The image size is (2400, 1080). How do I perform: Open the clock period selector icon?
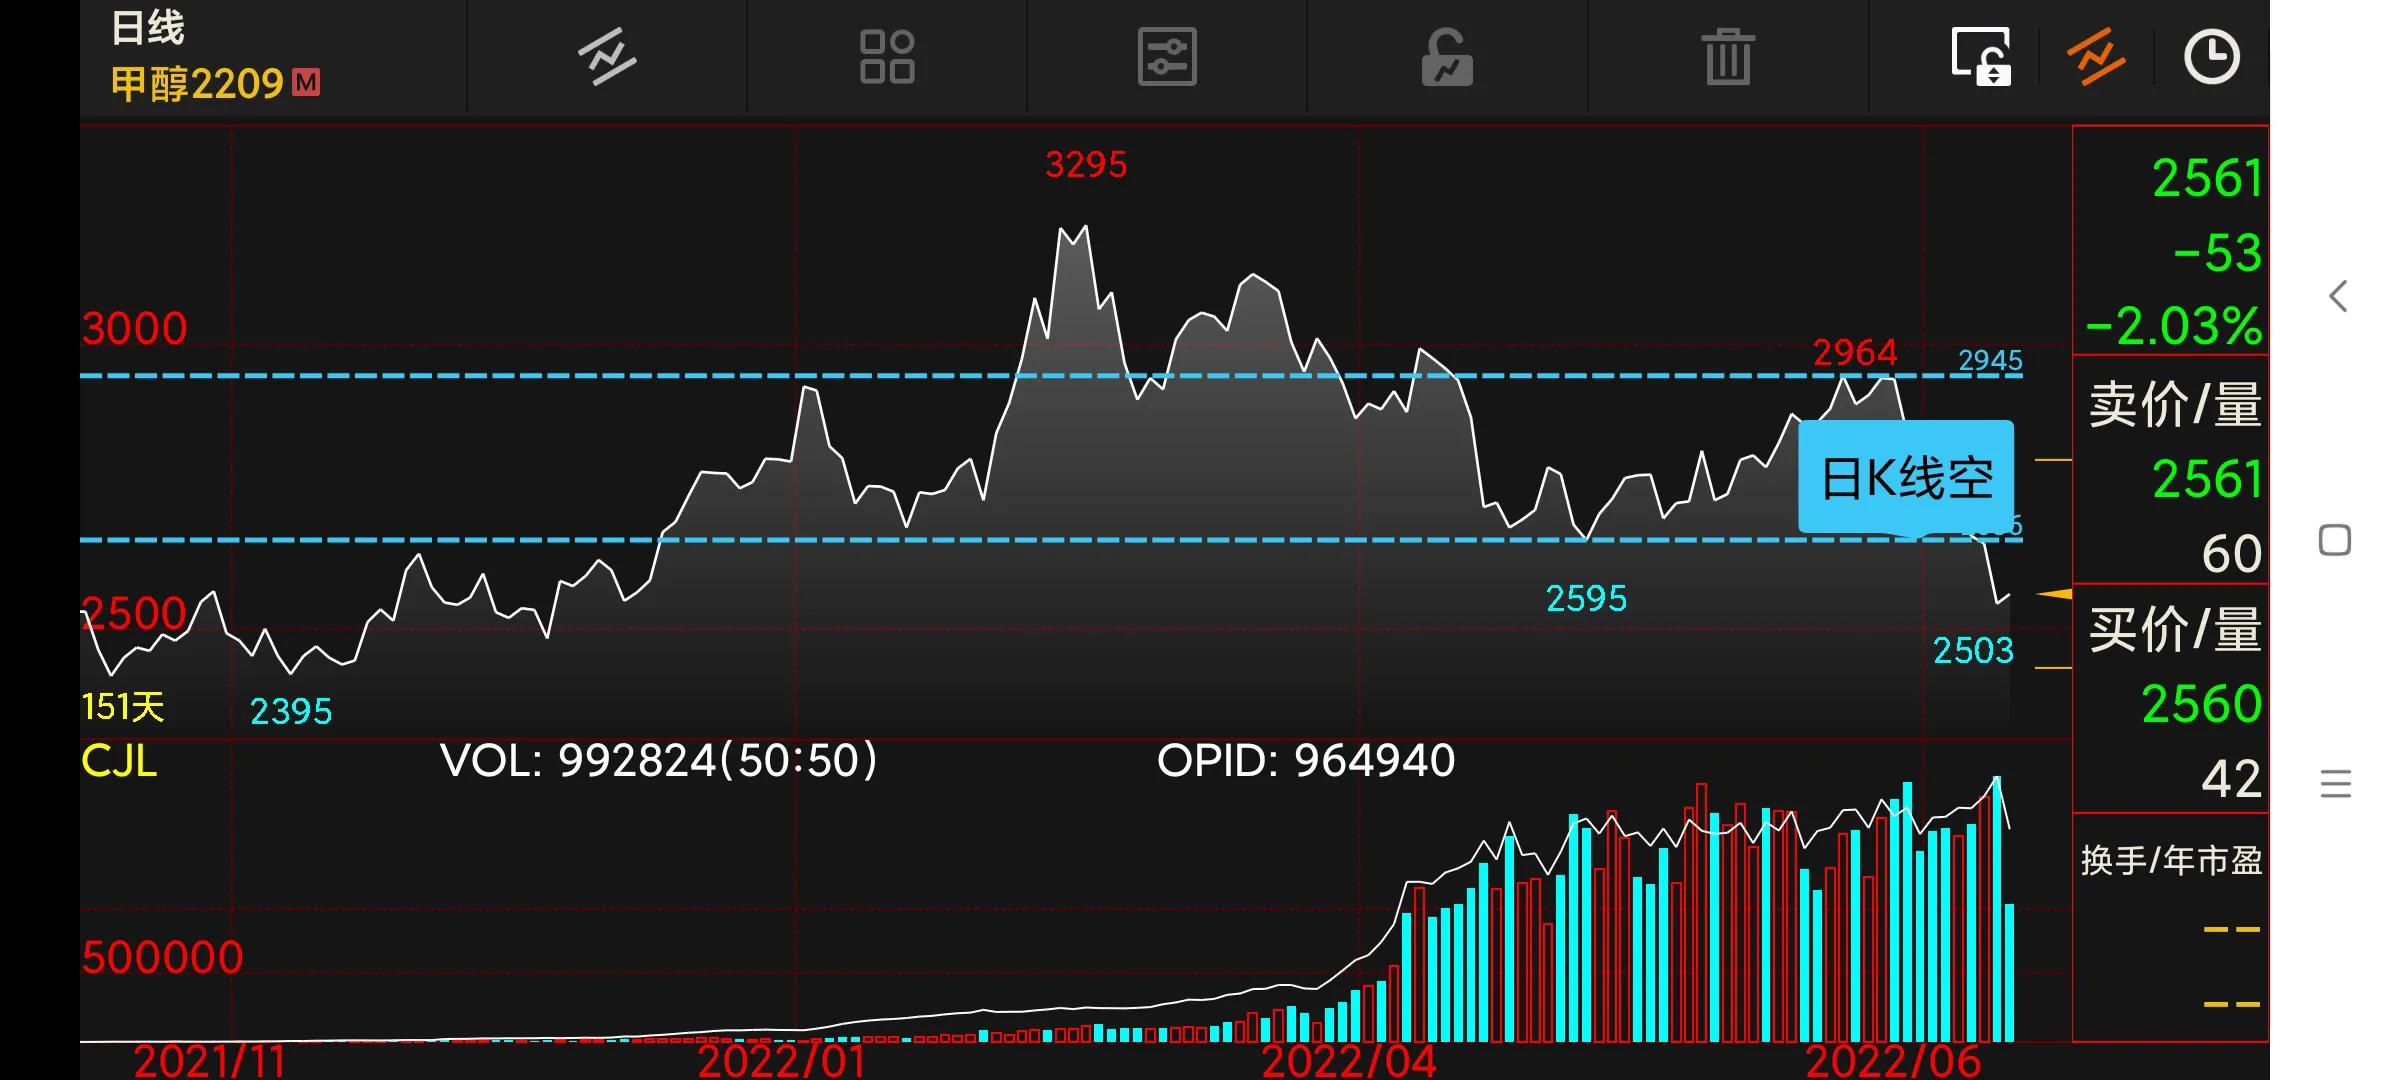(2211, 57)
